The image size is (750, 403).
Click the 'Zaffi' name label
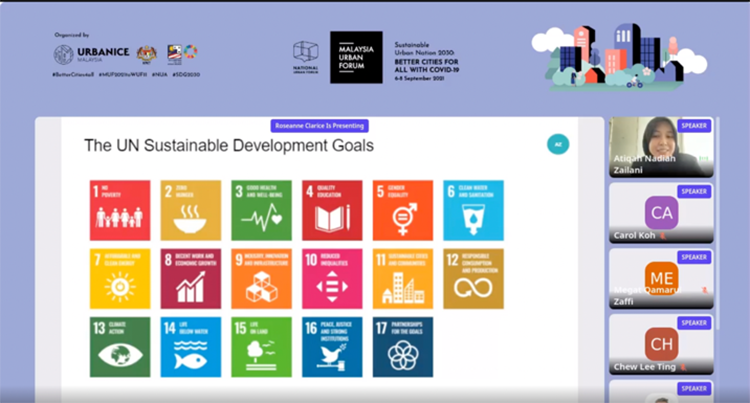tap(624, 302)
